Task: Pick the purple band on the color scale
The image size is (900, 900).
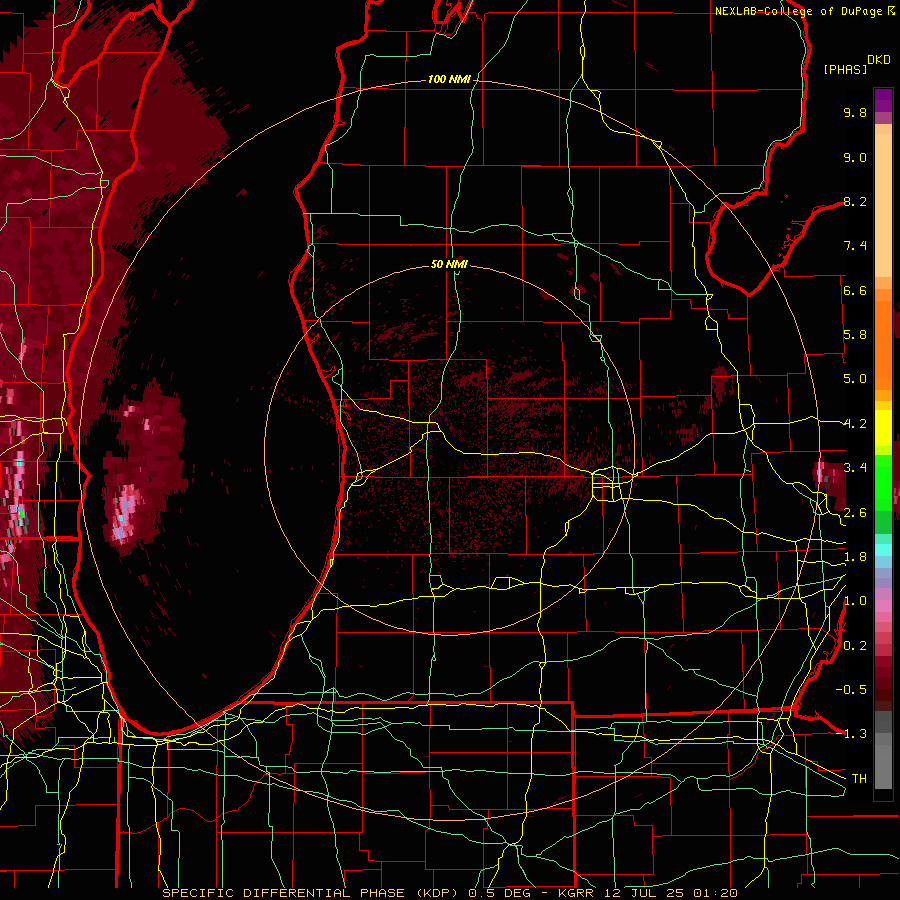Action: [883, 100]
